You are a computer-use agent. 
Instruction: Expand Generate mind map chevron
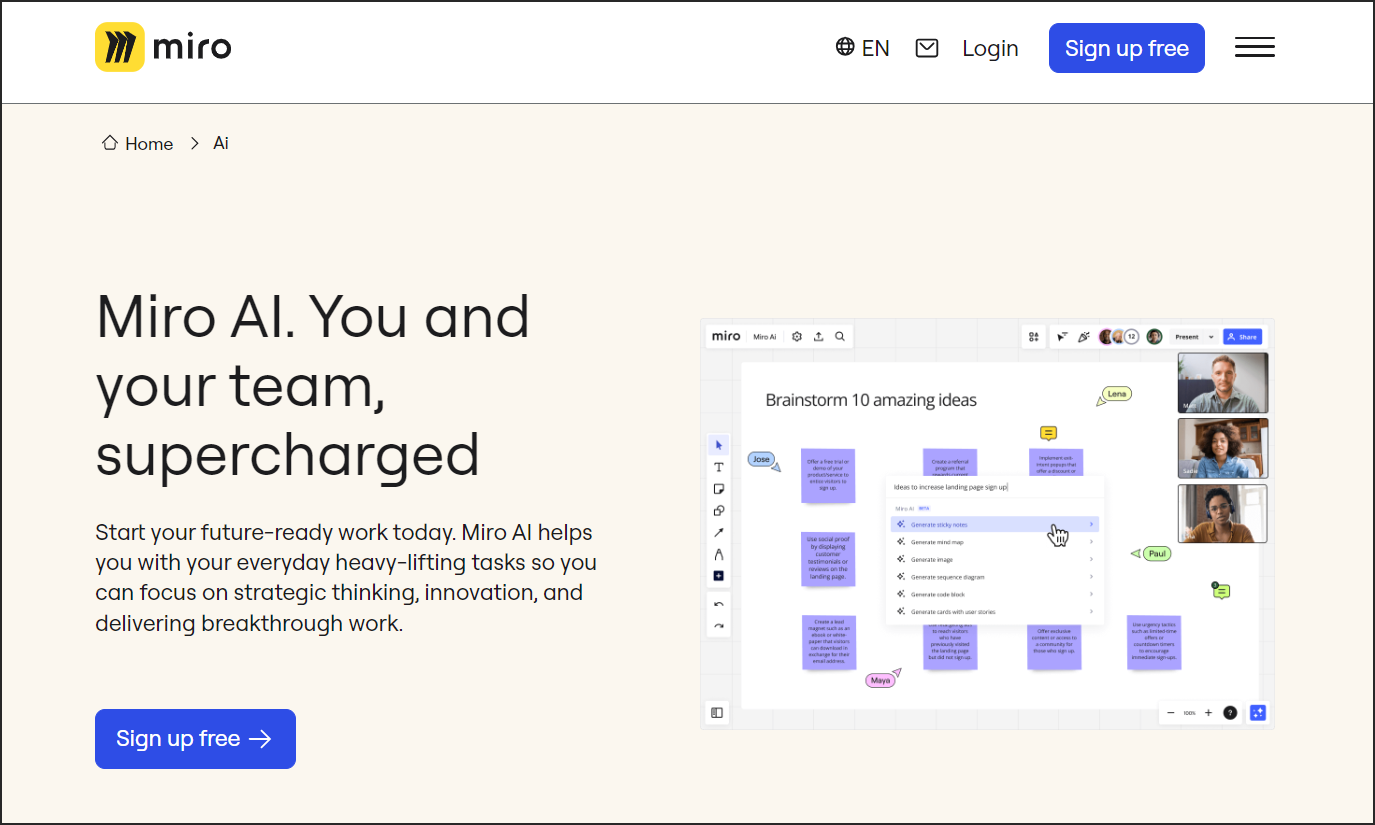point(1091,542)
